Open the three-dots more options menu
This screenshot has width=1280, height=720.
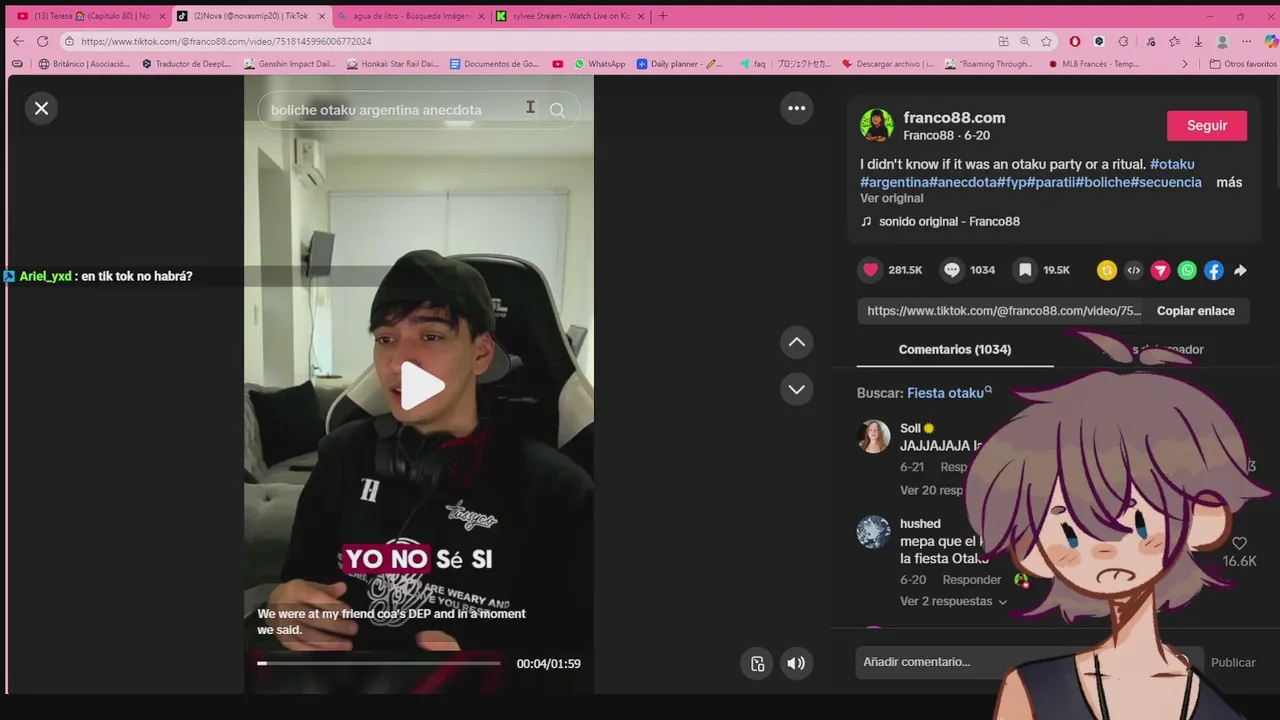pyautogui.click(x=797, y=108)
